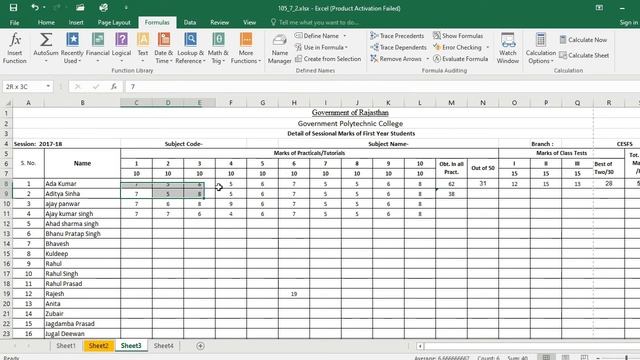640x360 pixels.
Task: Open the undo history dropdown arrow
Action: click(x=44, y=8)
